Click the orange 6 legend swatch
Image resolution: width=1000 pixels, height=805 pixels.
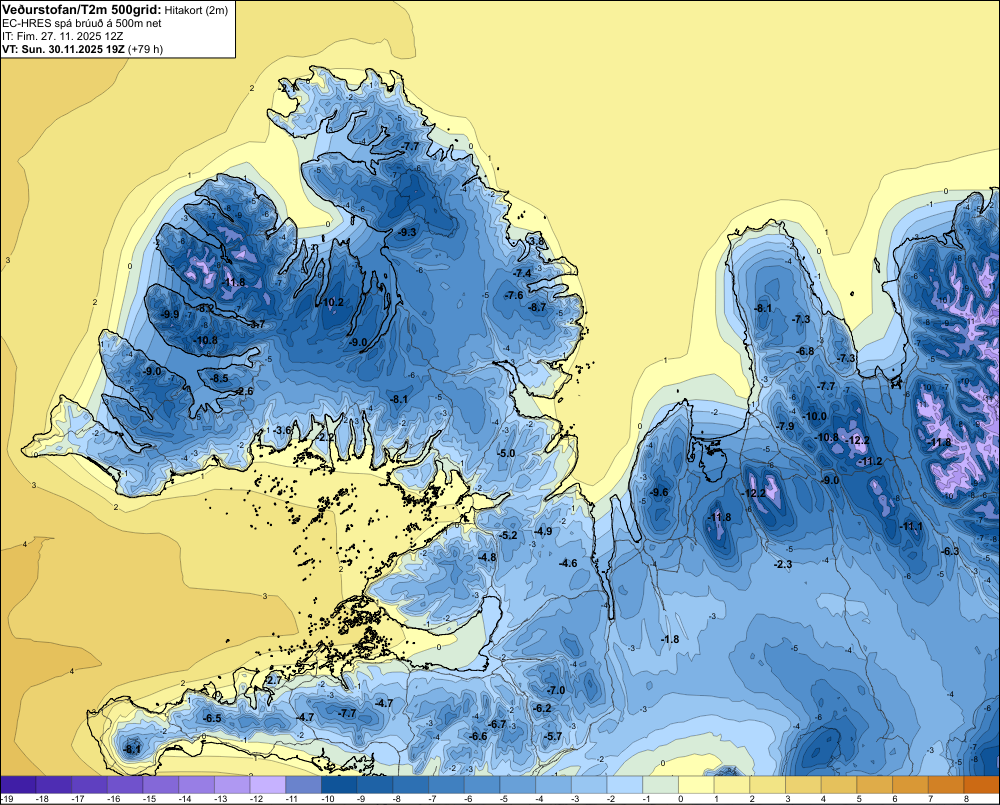tap(911, 785)
